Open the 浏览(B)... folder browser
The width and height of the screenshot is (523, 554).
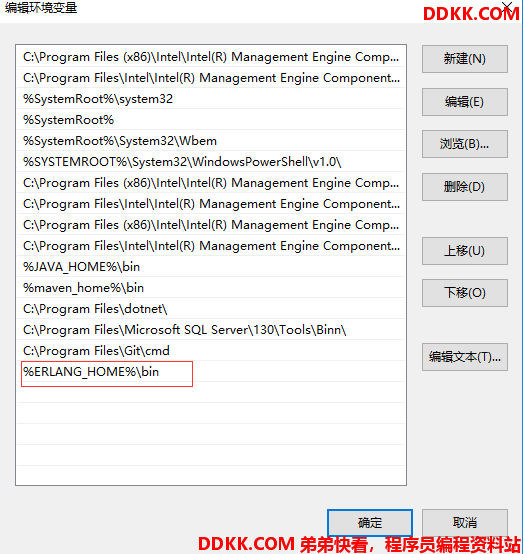pos(465,144)
